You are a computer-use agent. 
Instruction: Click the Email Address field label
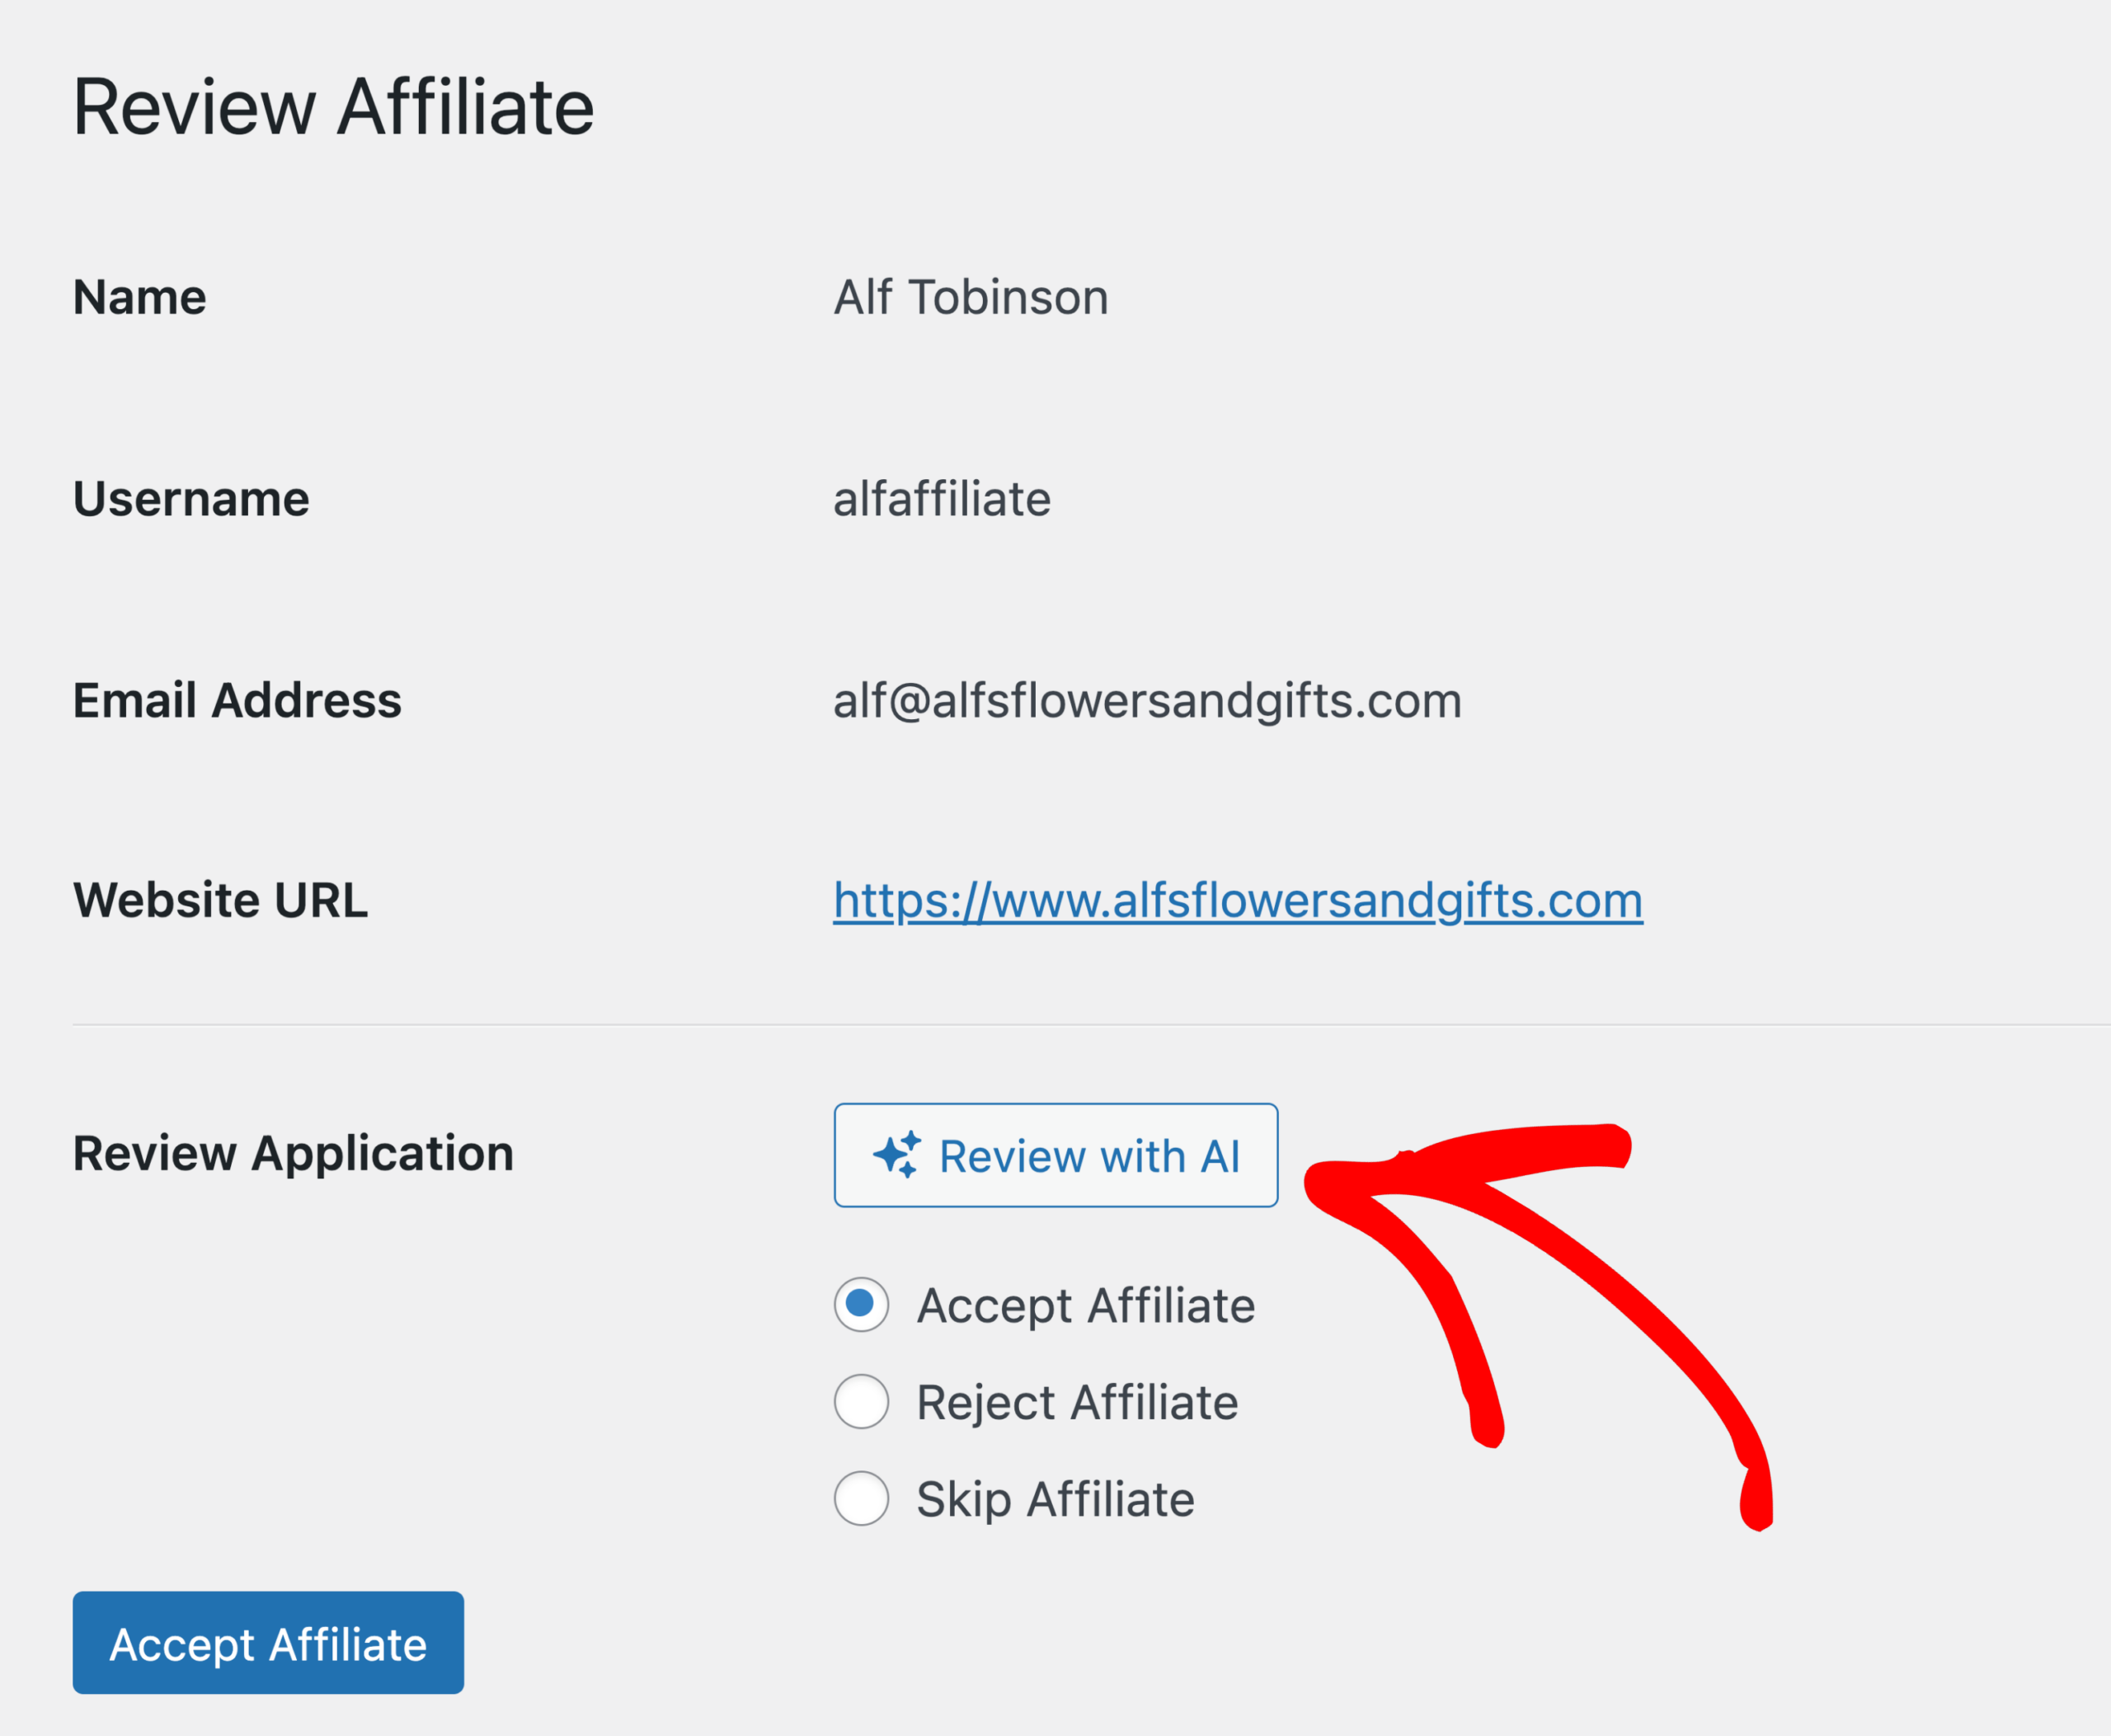(x=237, y=700)
